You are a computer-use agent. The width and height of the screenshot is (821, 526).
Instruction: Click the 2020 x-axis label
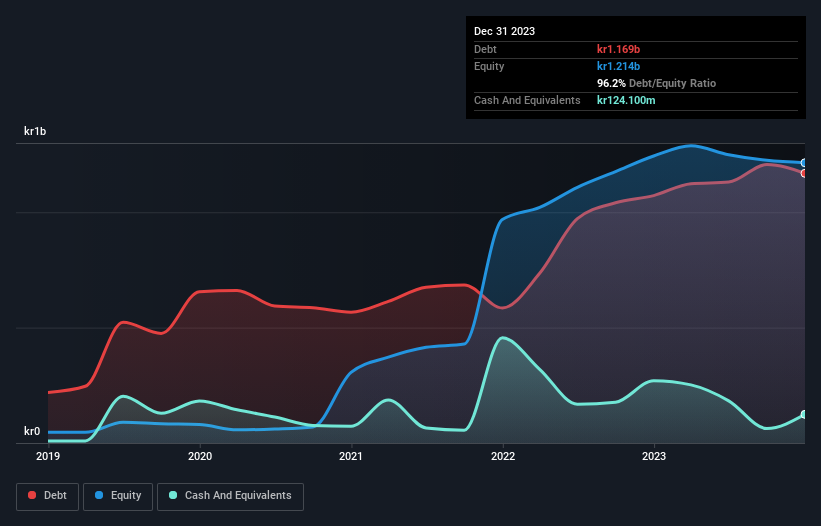pyautogui.click(x=200, y=456)
